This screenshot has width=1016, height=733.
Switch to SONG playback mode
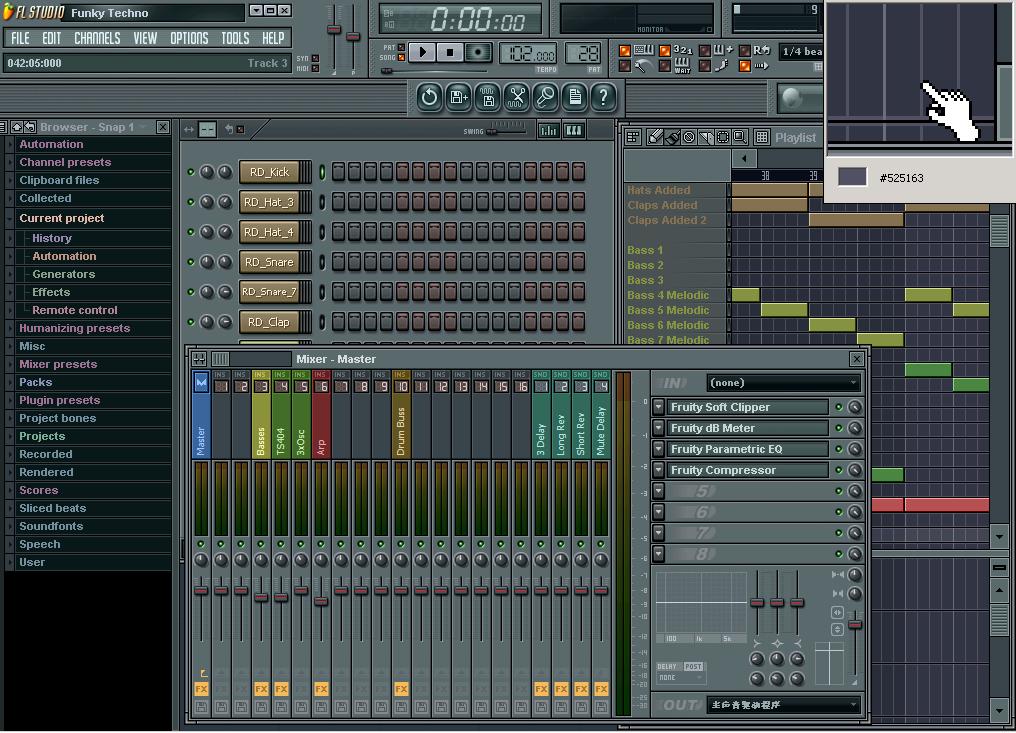tap(401, 58)
